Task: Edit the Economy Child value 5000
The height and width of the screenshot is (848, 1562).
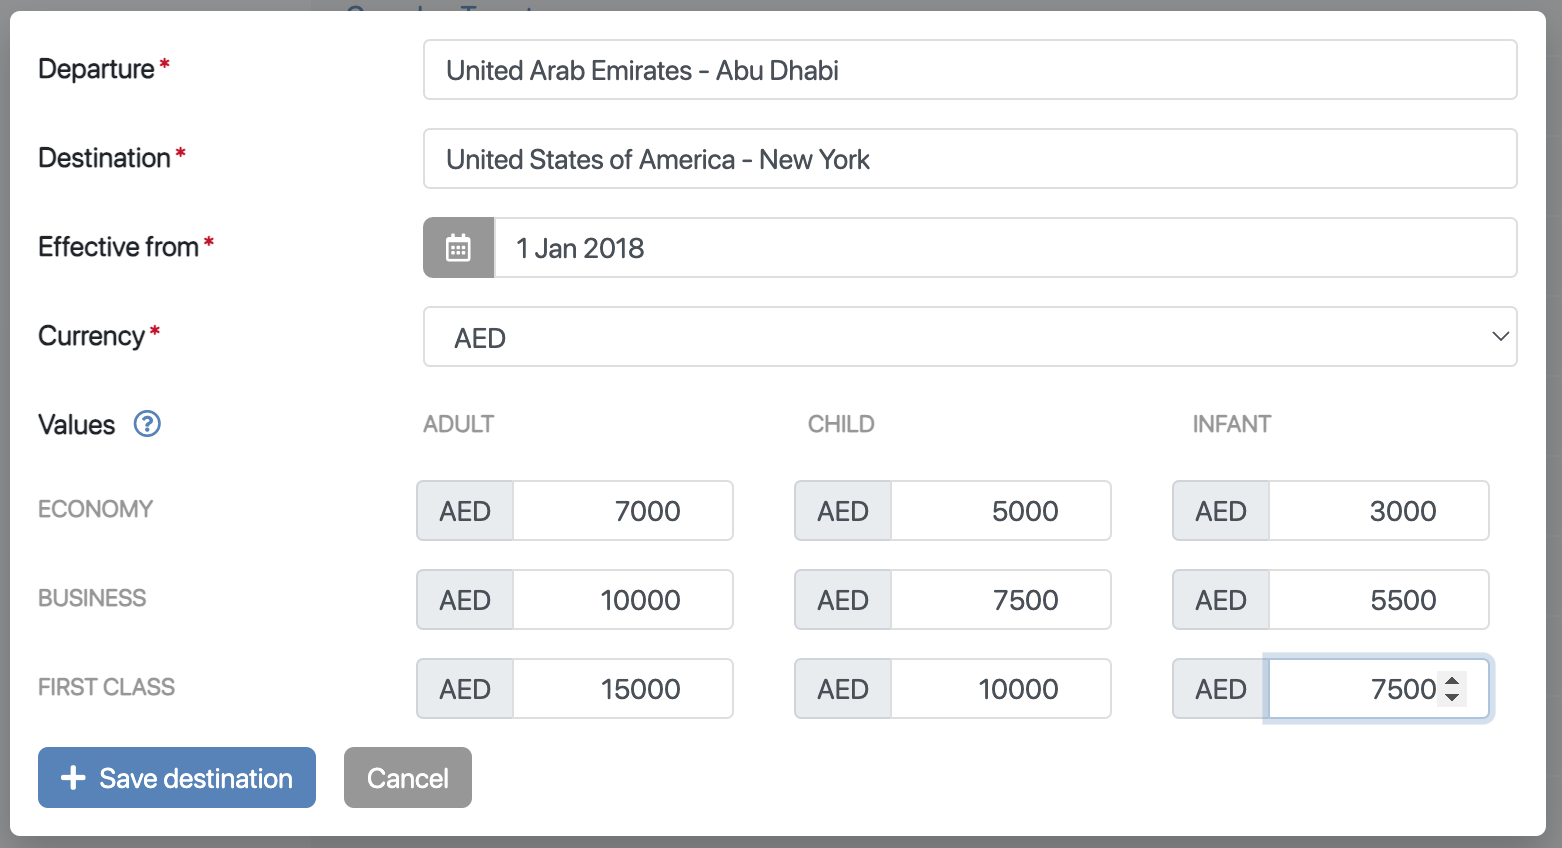Action: click(1000, 511)
